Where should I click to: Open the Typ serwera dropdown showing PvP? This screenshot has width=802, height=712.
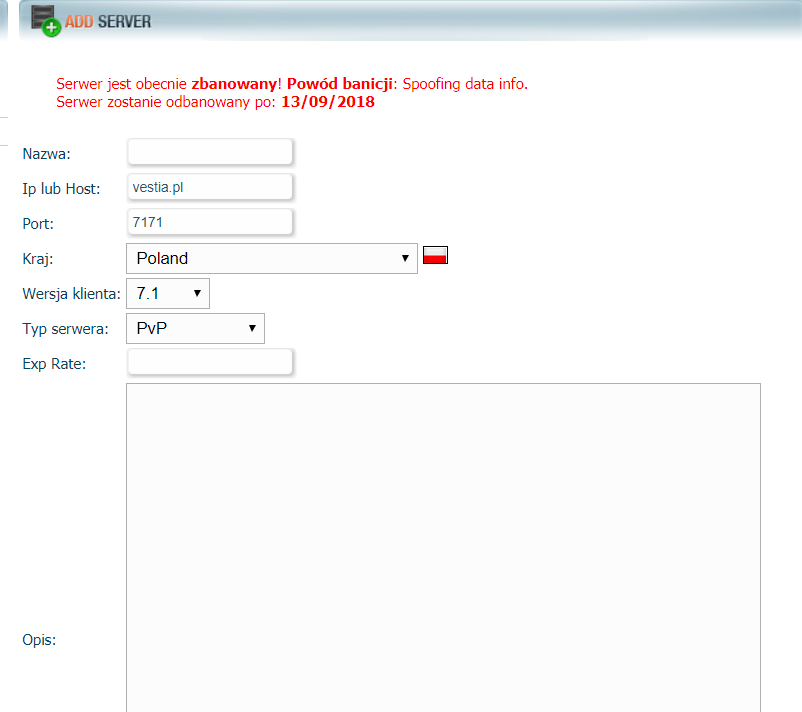[x=195, y=328]
